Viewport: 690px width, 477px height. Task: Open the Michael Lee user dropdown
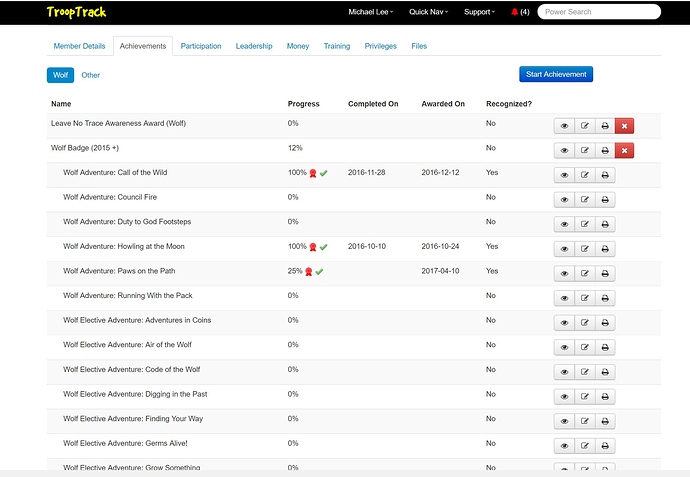(x=370, y=12)
